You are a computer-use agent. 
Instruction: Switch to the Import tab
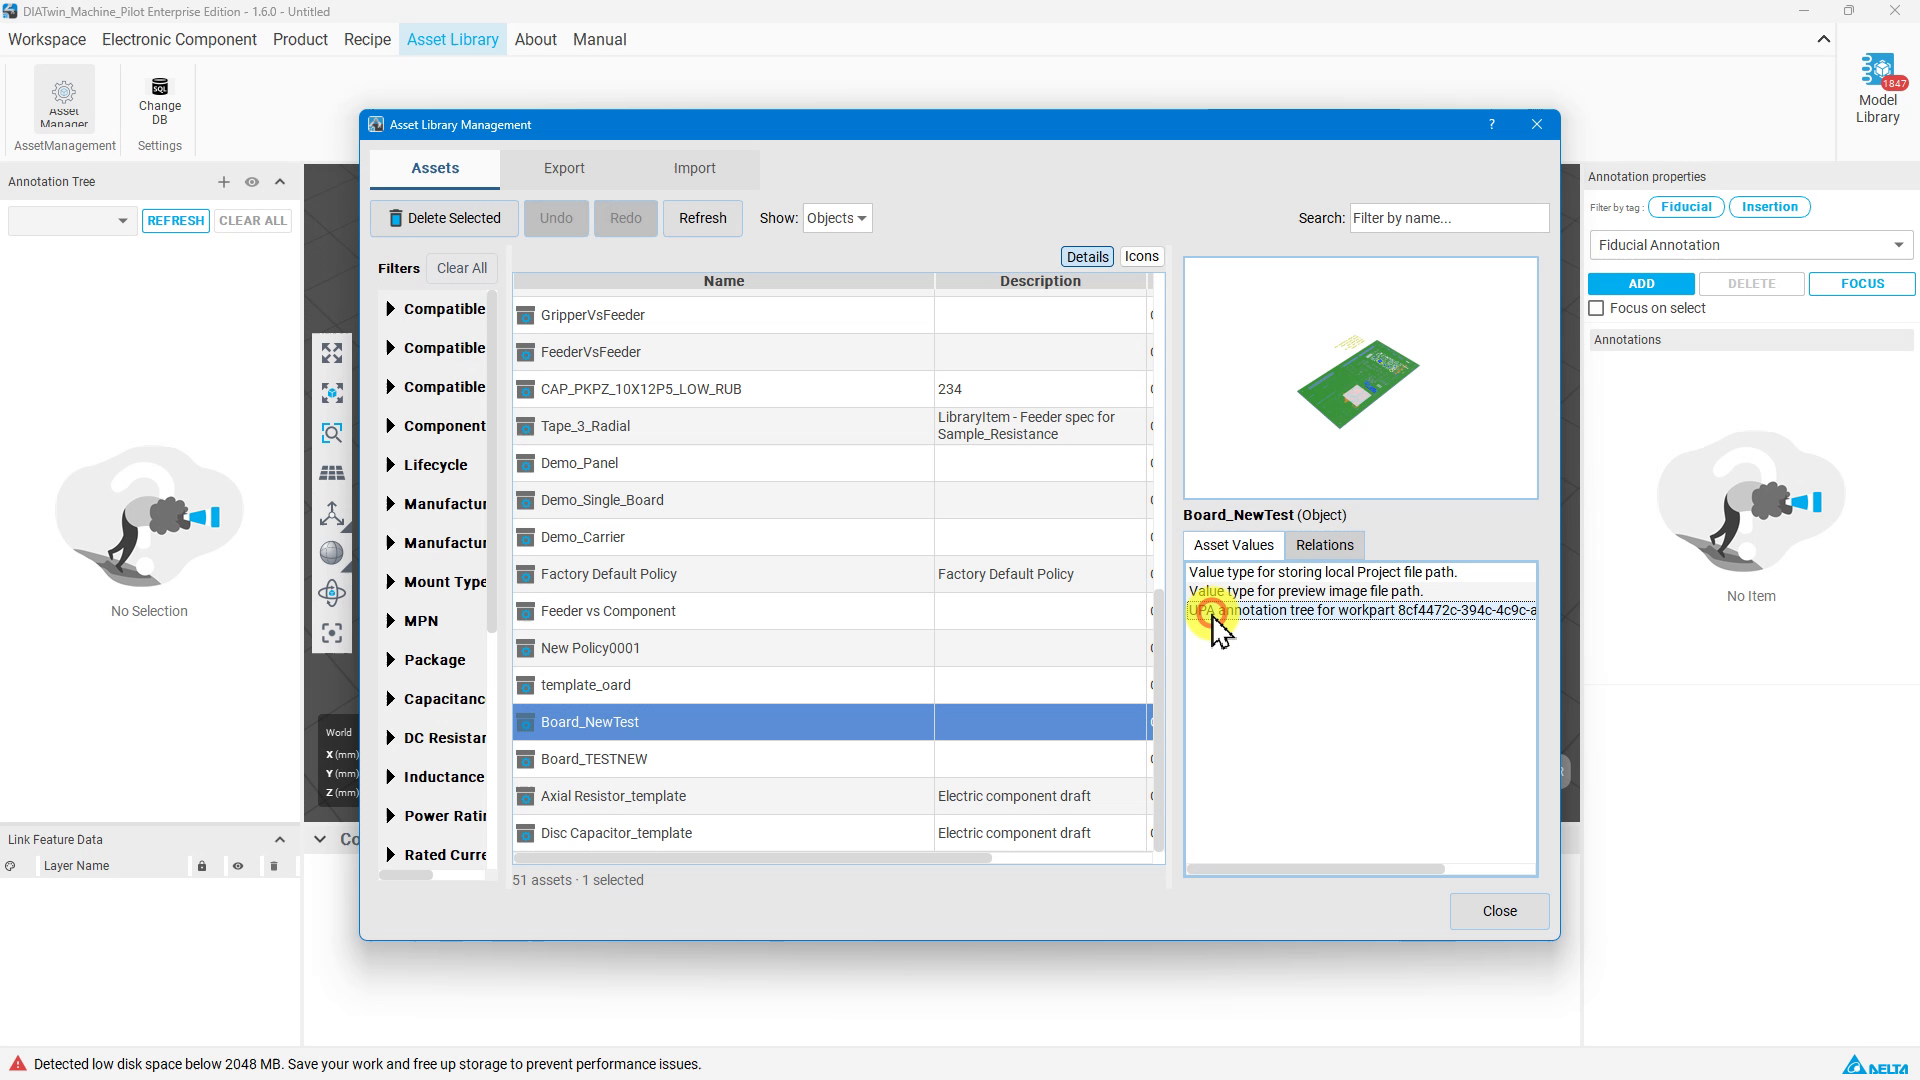click(x=694, y=169)
